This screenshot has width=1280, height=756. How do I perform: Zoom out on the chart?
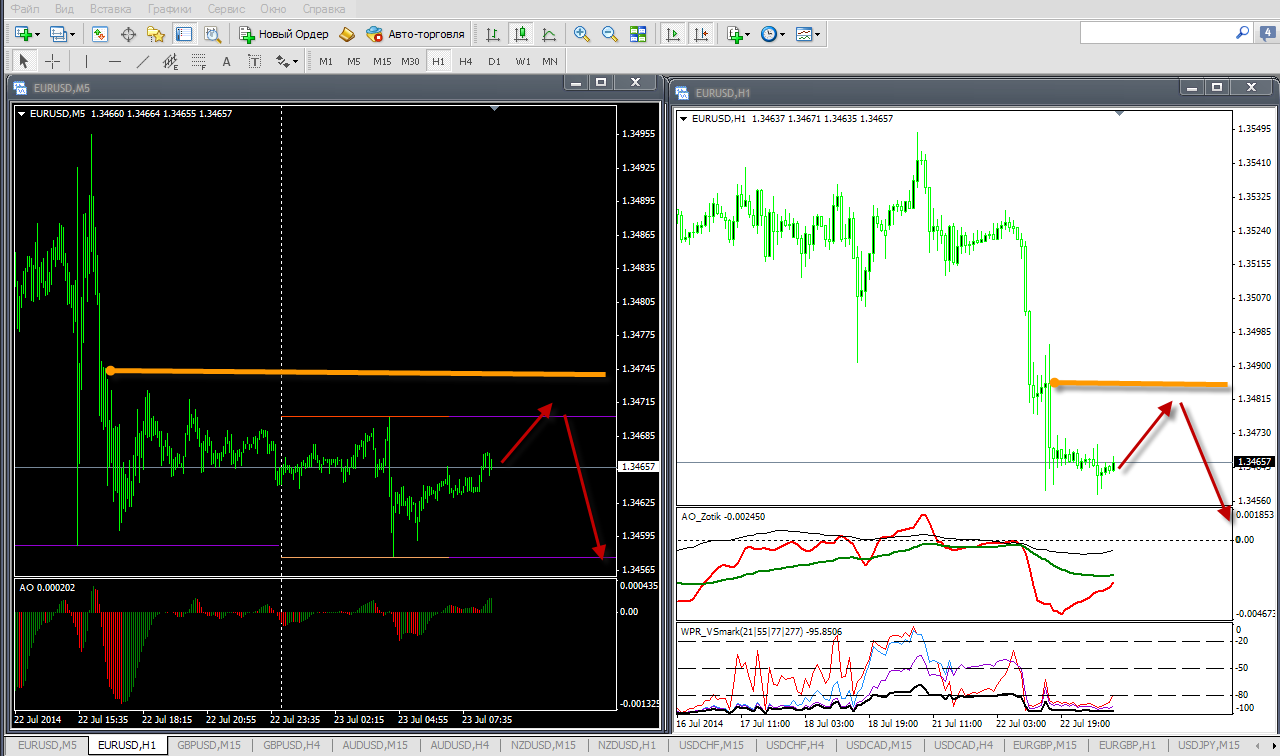pyautogui.click(x=610, y=34)
